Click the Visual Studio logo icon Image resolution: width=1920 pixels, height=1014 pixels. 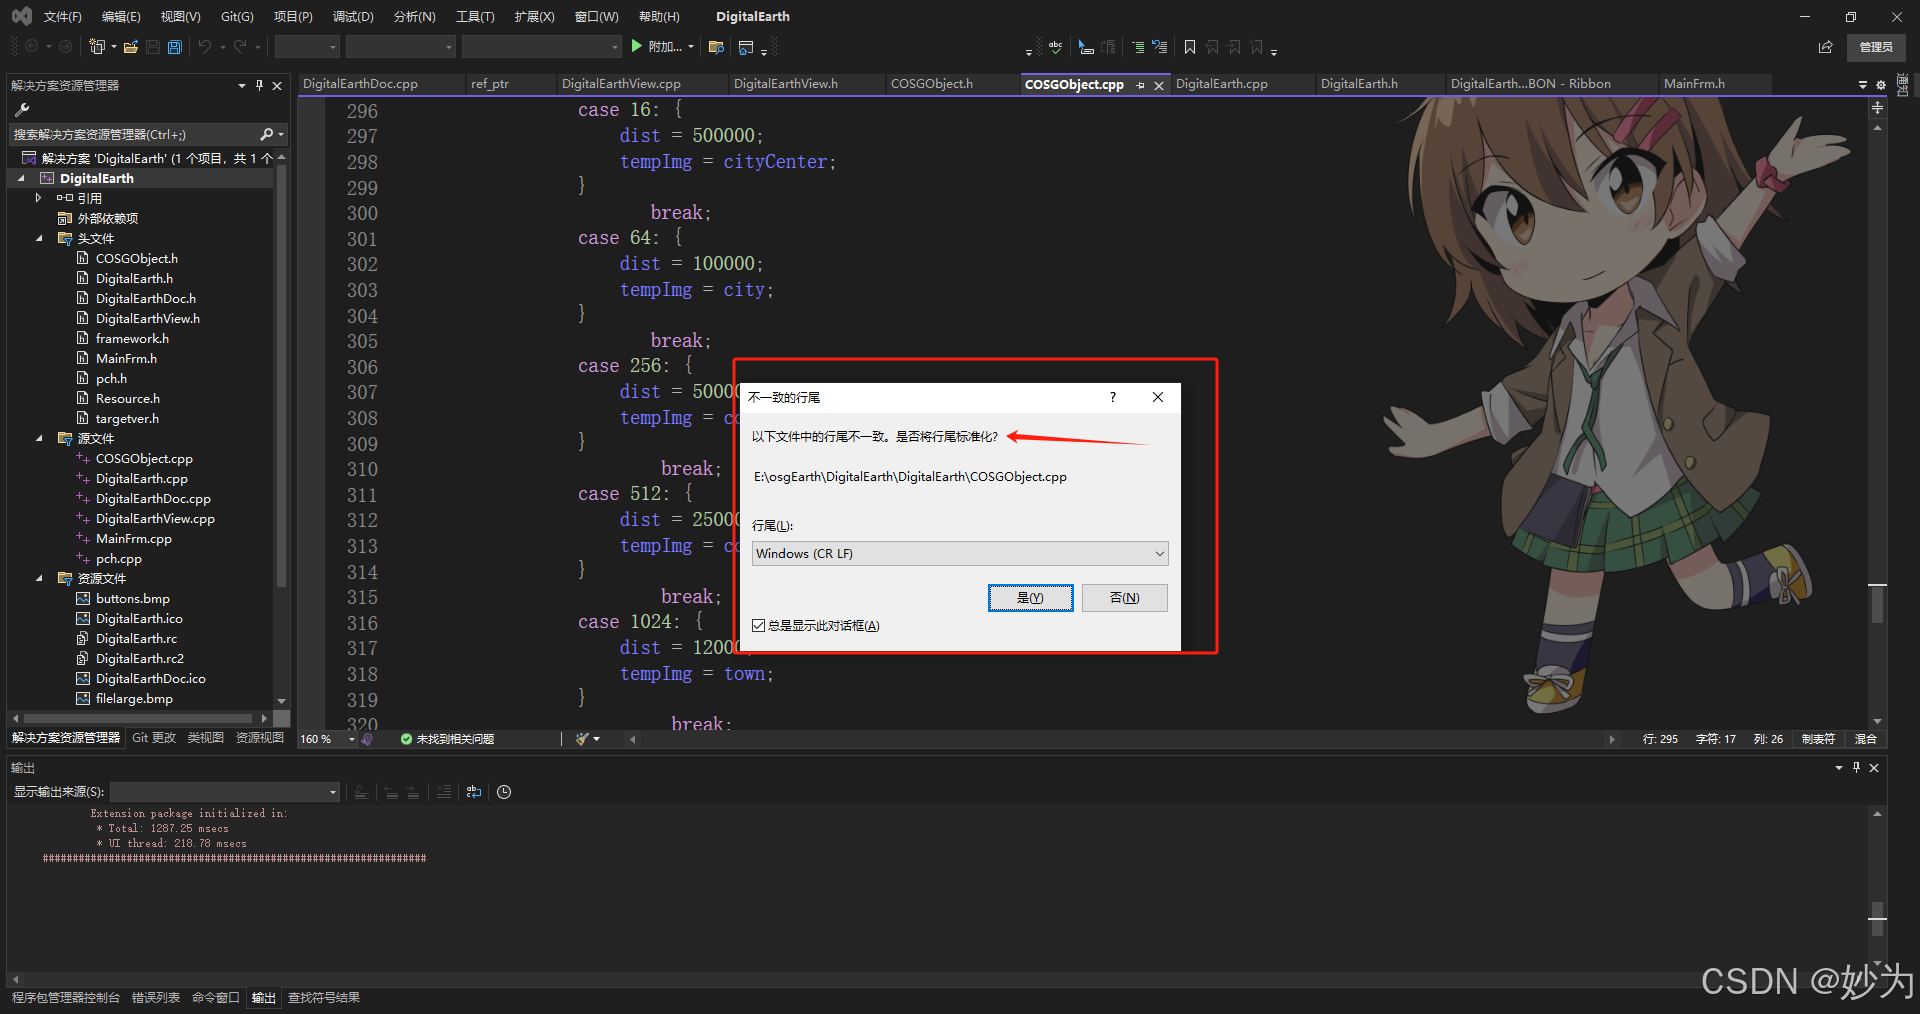pos(22,16)
